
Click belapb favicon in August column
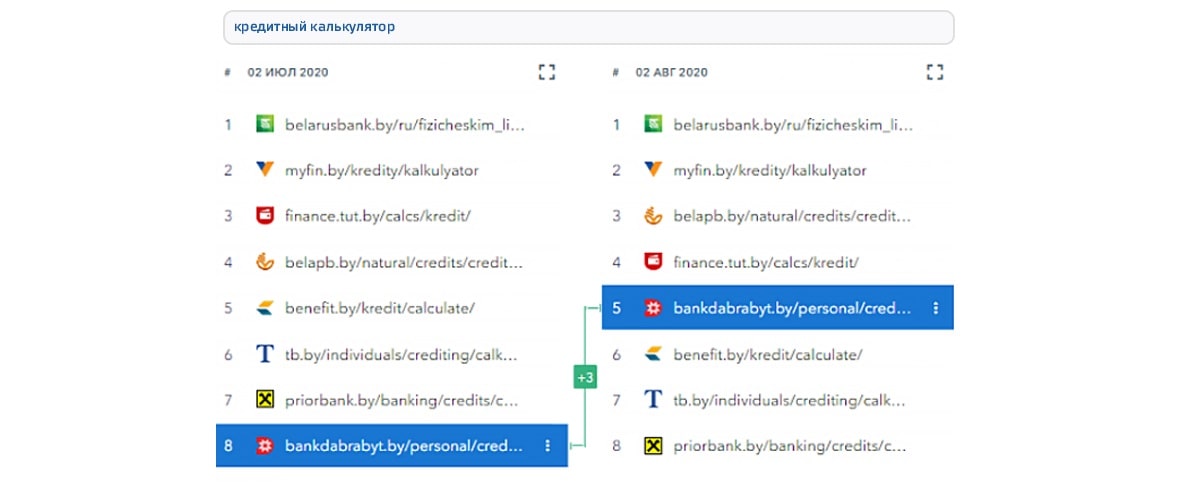tap(653, 216)
